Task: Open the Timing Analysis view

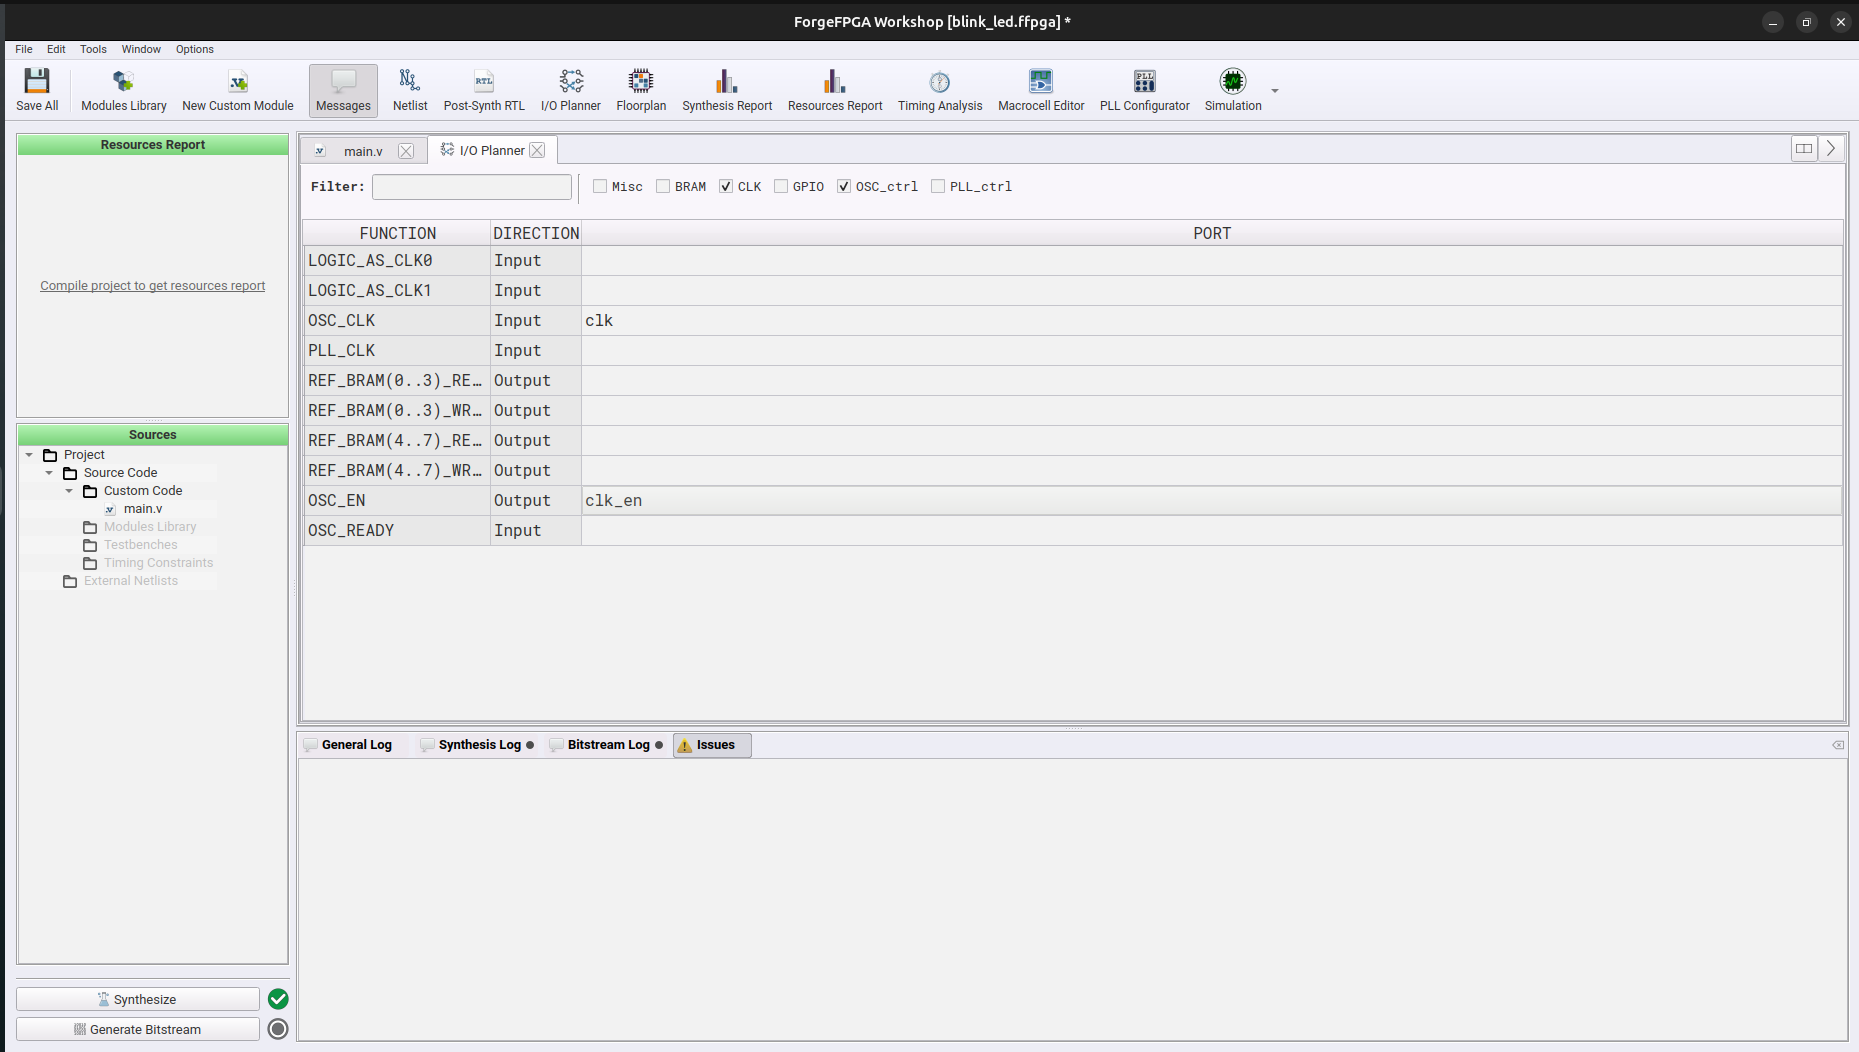Action: pyautogui.click(x=939, y=90)
